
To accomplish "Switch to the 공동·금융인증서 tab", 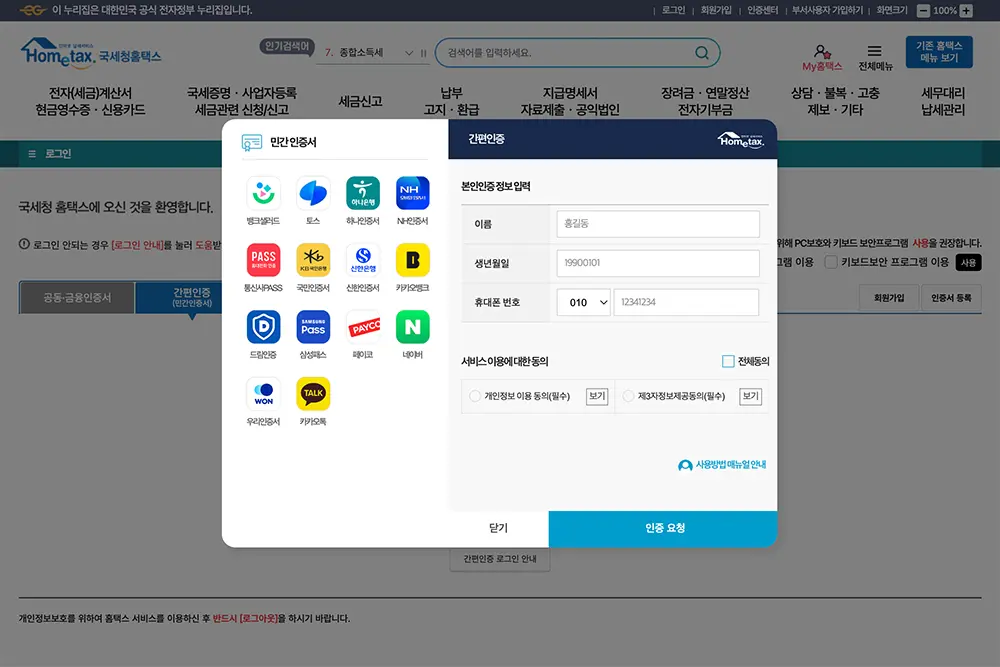I will [77, 297].
